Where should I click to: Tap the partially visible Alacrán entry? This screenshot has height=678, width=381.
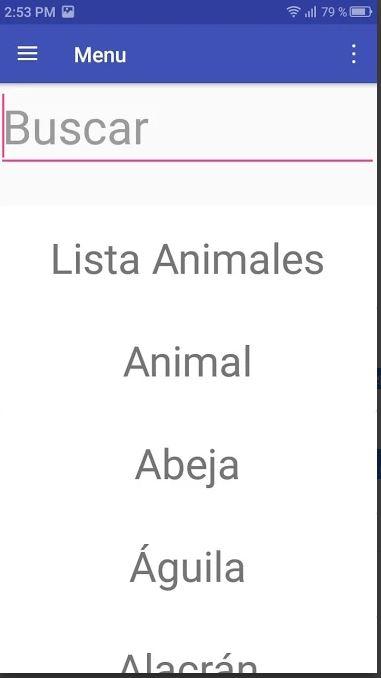coord(187,664)
